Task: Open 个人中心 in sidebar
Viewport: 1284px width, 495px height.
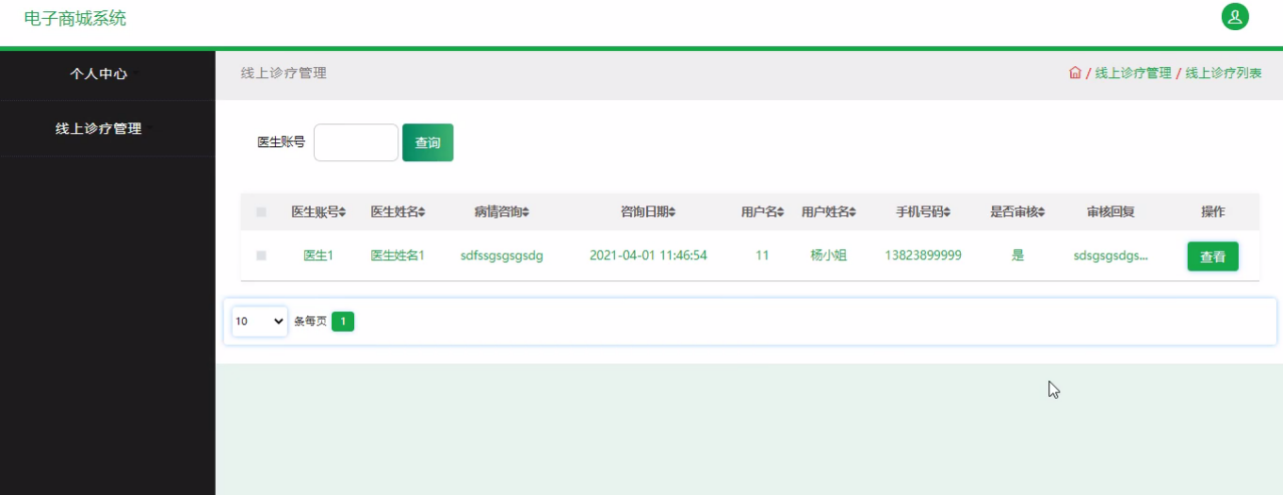Action: coord(98,74)
